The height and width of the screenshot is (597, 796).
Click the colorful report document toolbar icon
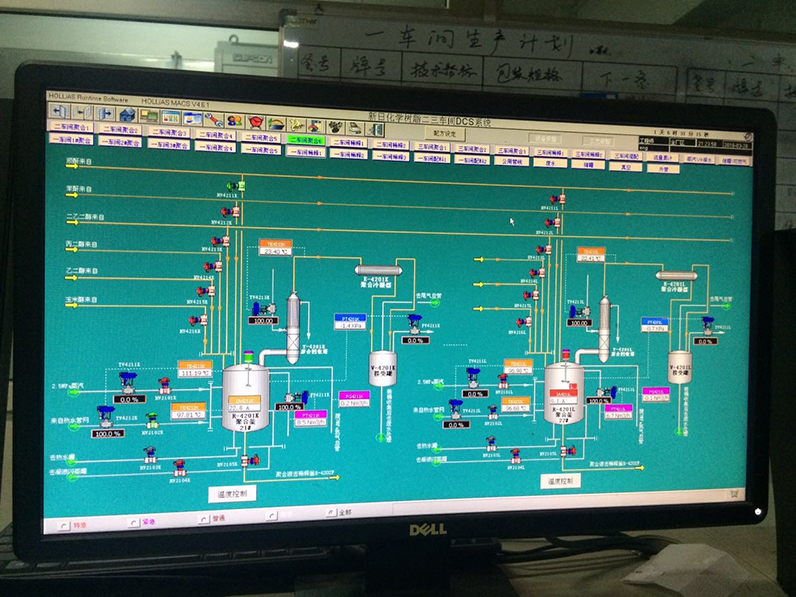click(315, 125)
